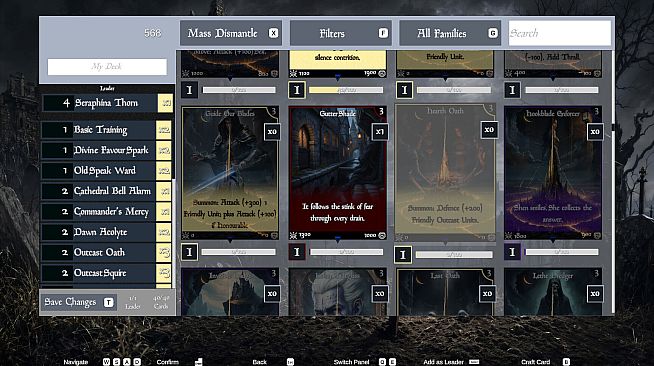Select the Last Oath card
Viewport: 654px width, 366px height.
[445, 292]
